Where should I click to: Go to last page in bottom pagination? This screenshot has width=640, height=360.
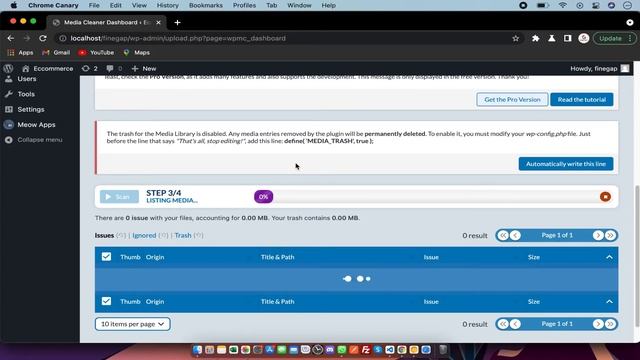click(x=610, y=324)
